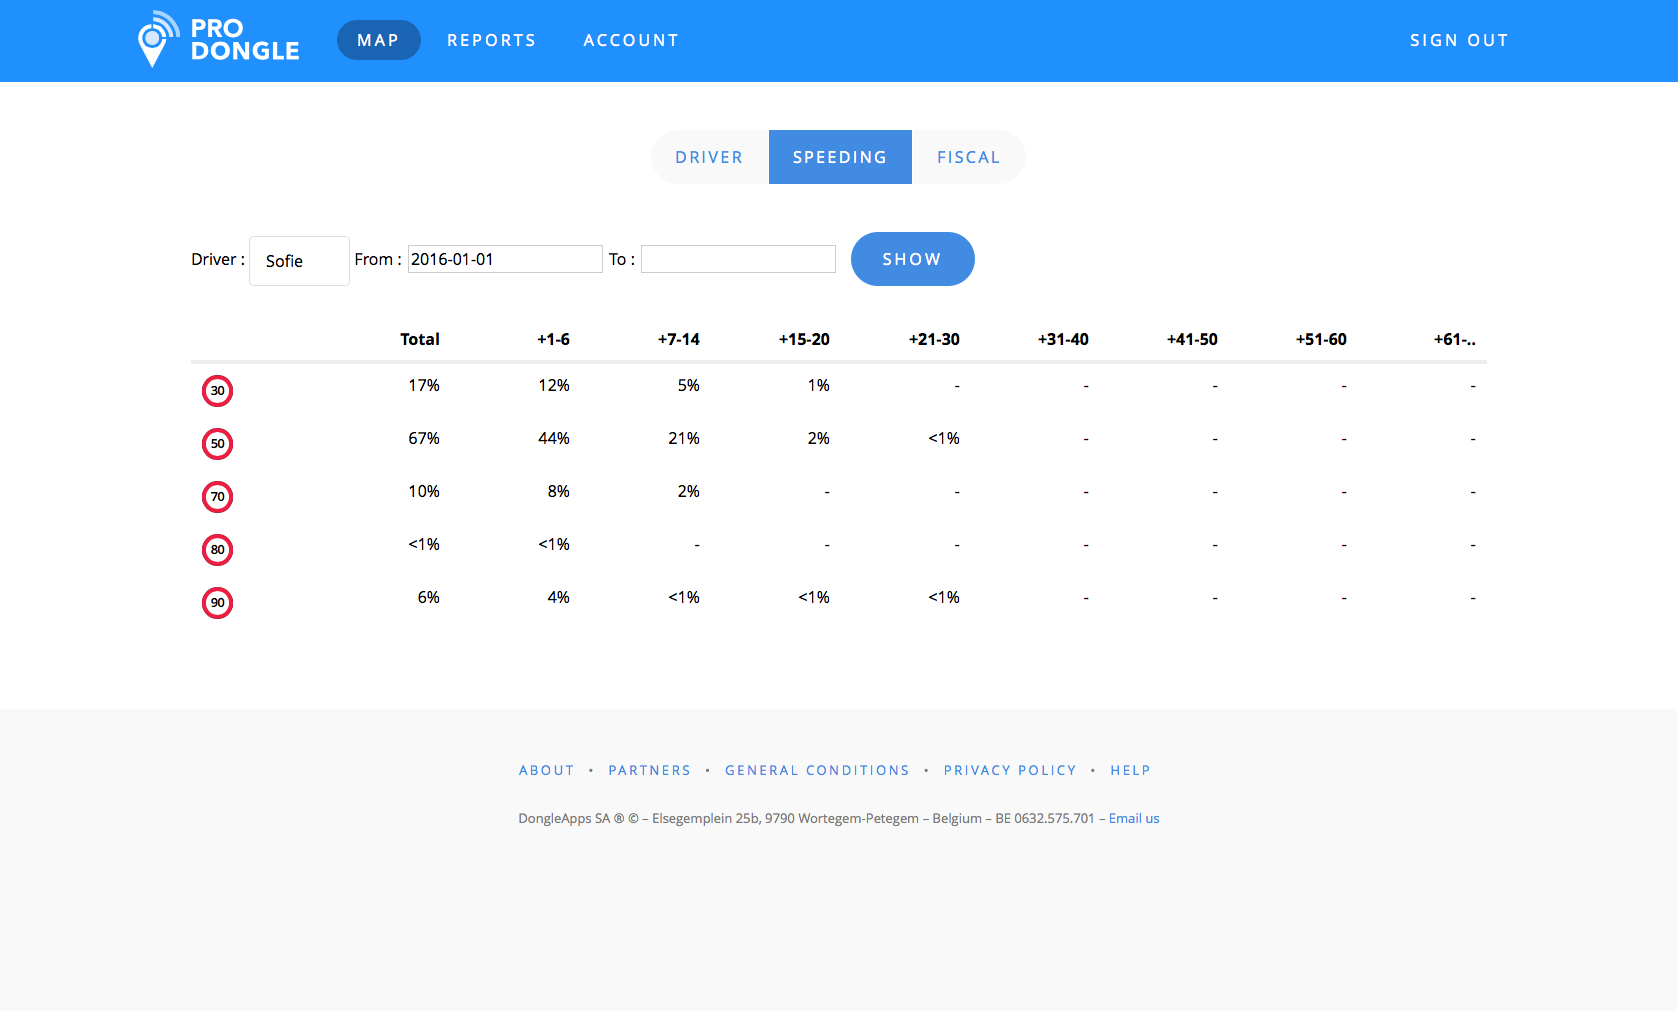Viewport: 1678px width, 1011px height.
Task: Click the Pro Dongle logo
Action: coord(218,40)
